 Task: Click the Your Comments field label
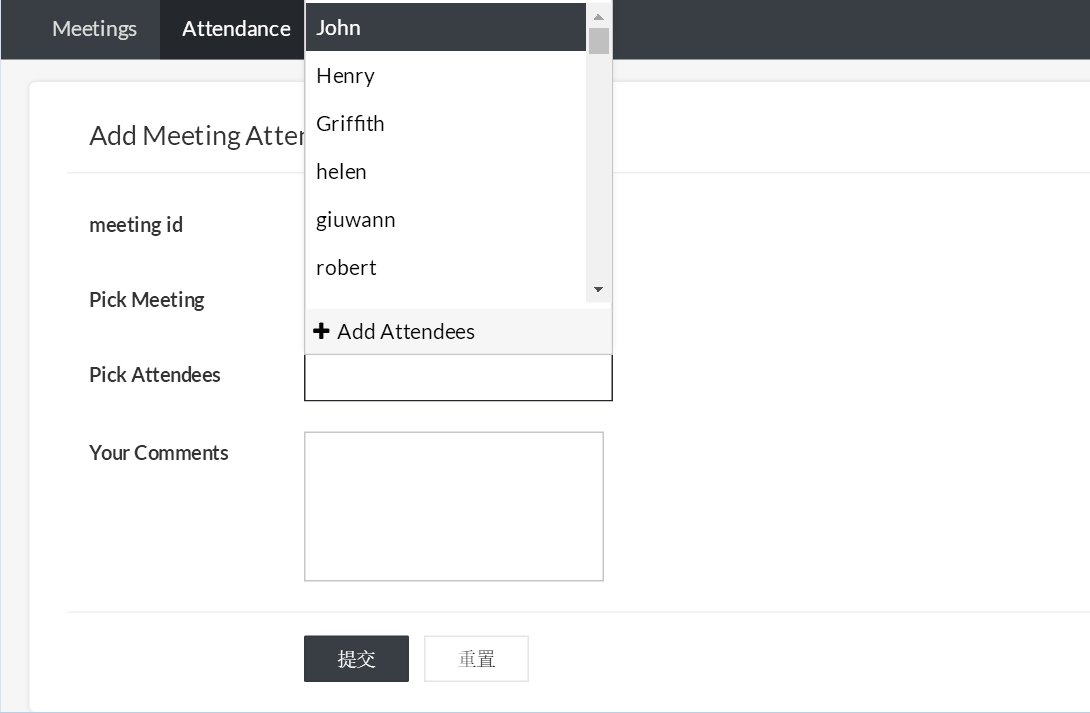tap(159, 453)
